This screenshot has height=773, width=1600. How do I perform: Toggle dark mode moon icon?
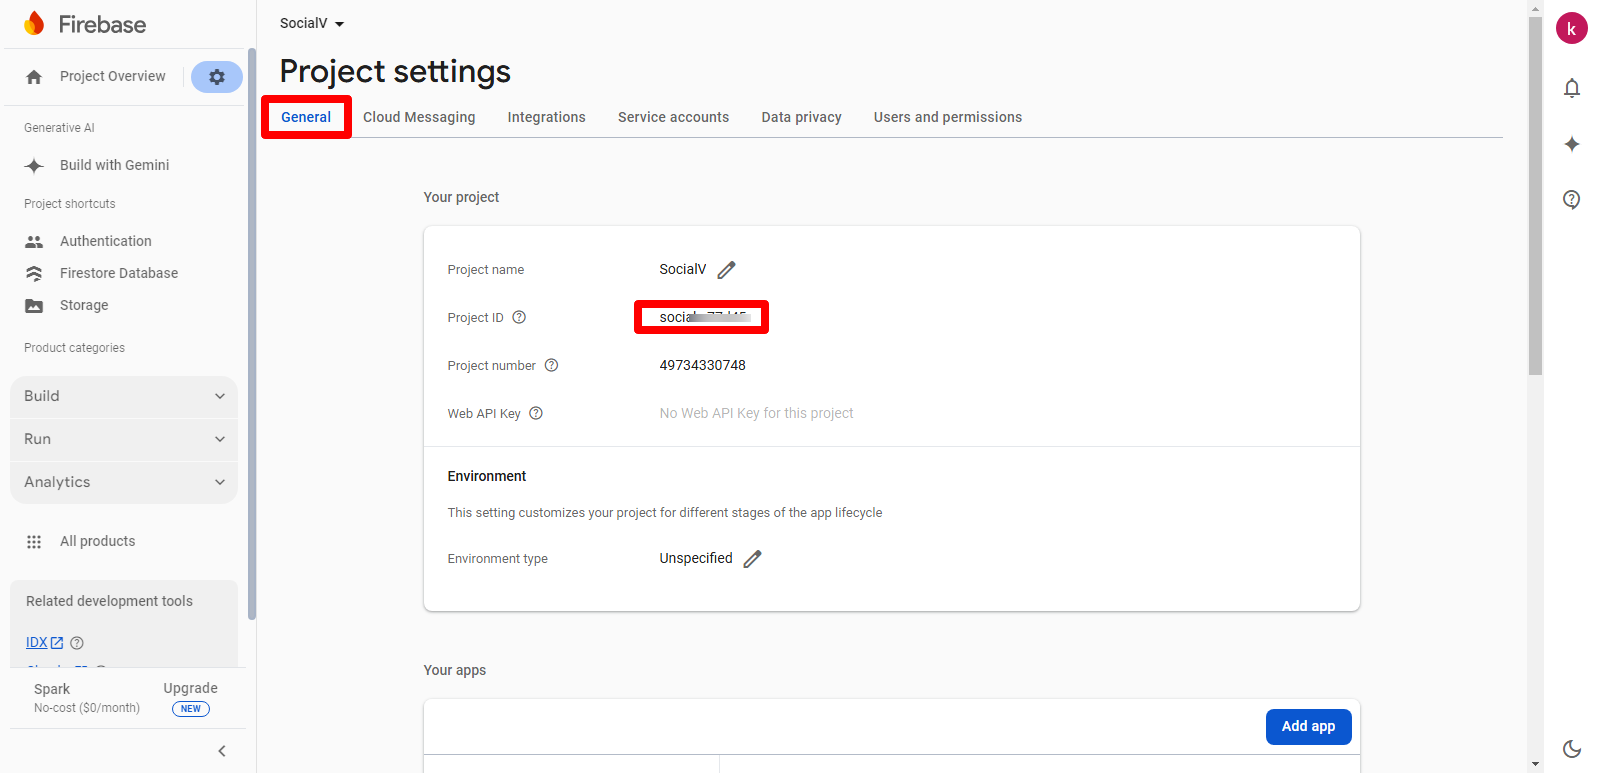[1572, 748]
